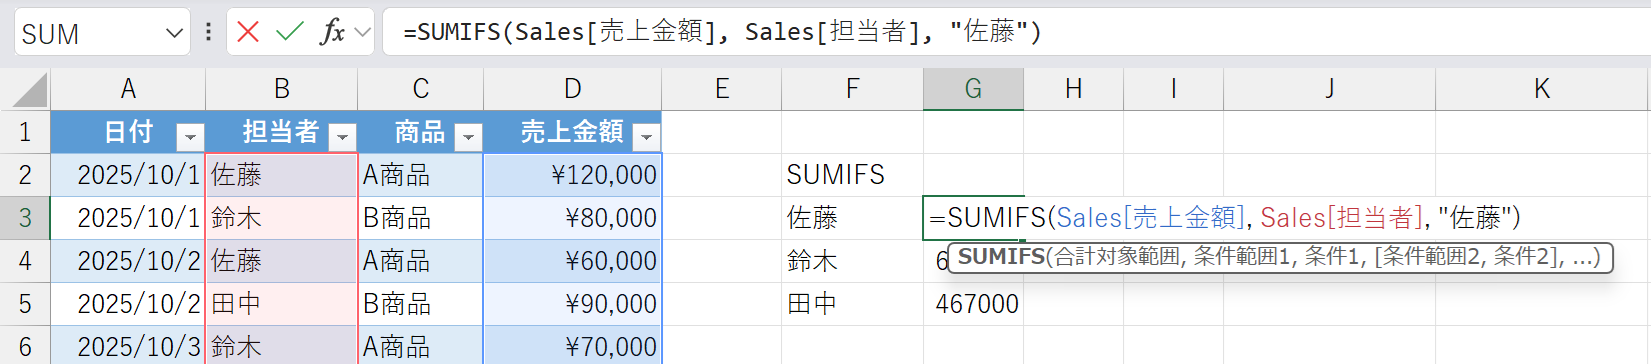The height and width of the screenshot is (364, 1651).
Task: Click date 2025/10/3 in row 6
Action: pyautogui.click(x=128, y=346)
